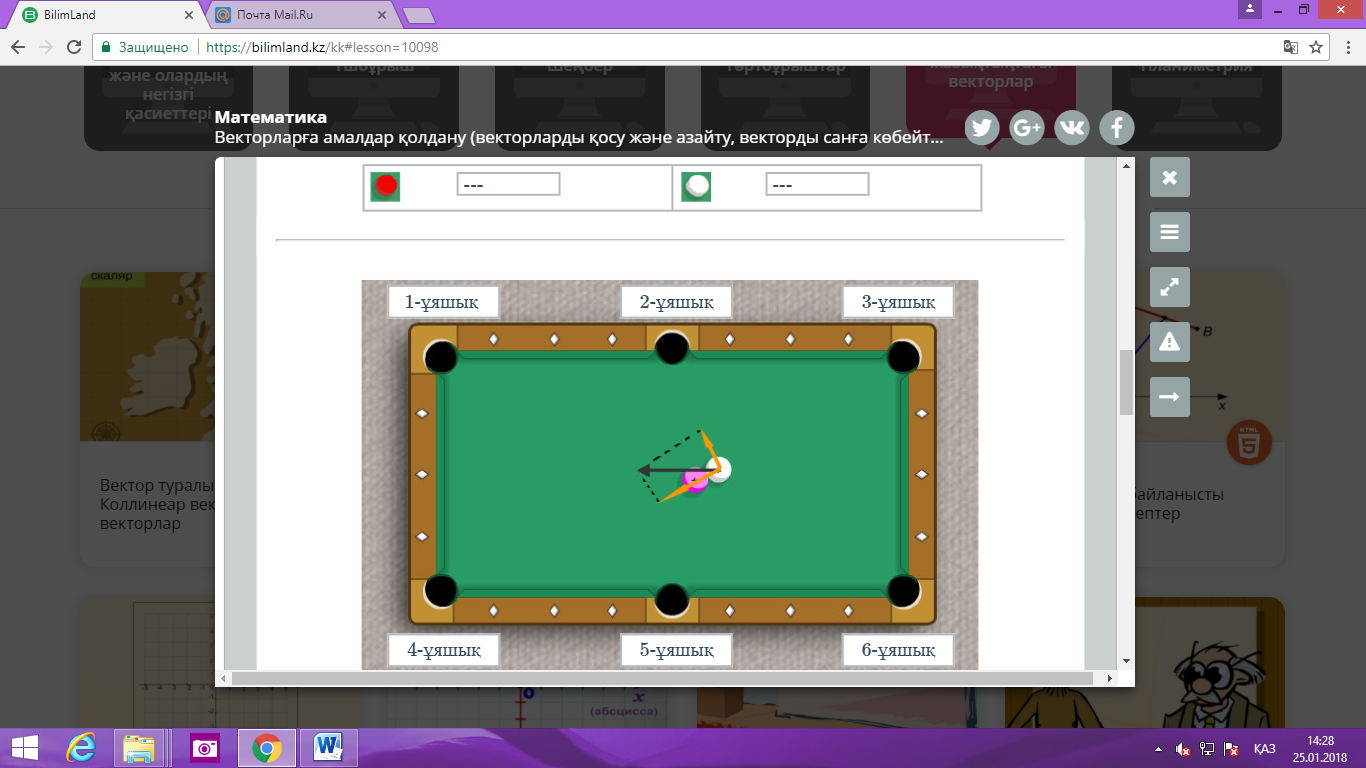This screenshot has width=1366, height=768.
Task: Expand the lesson to fullscreen
Action: click(1170, 287)
